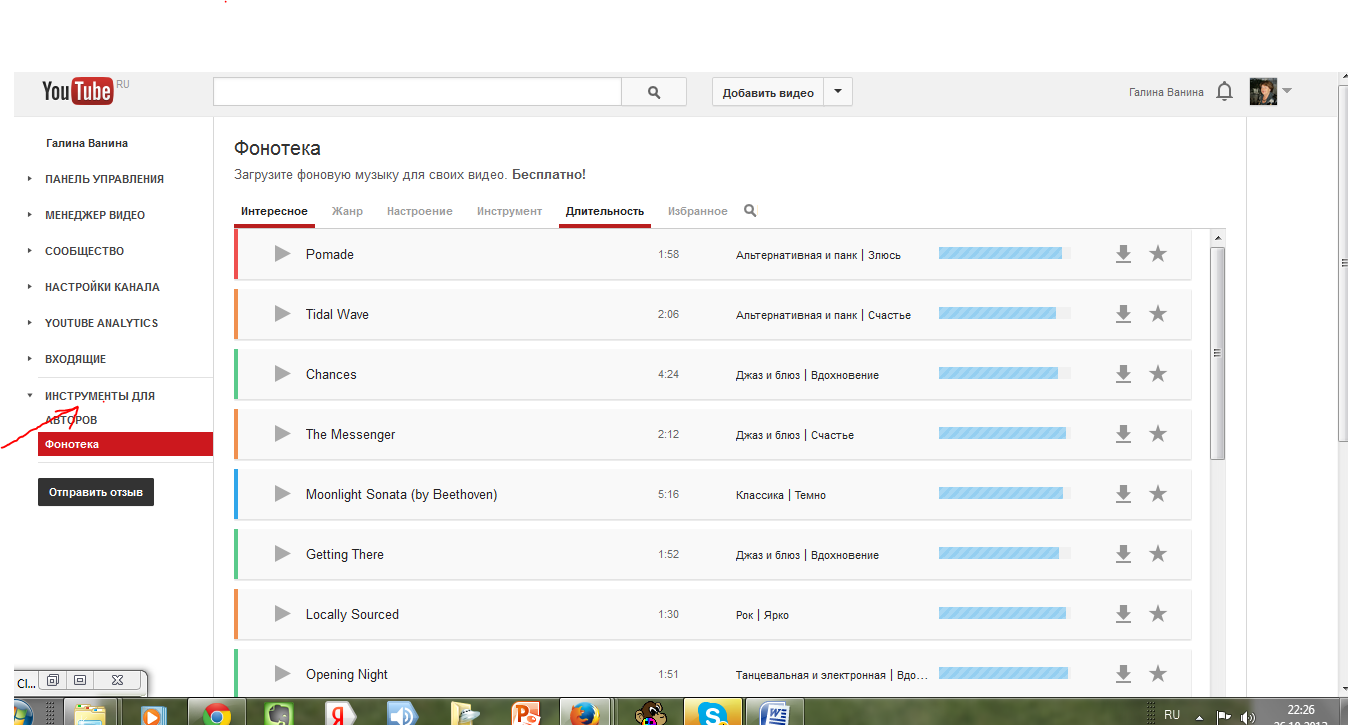1348x725 pixels.
Task: Star Pomade as a favorite
Action: (1158, 254)
